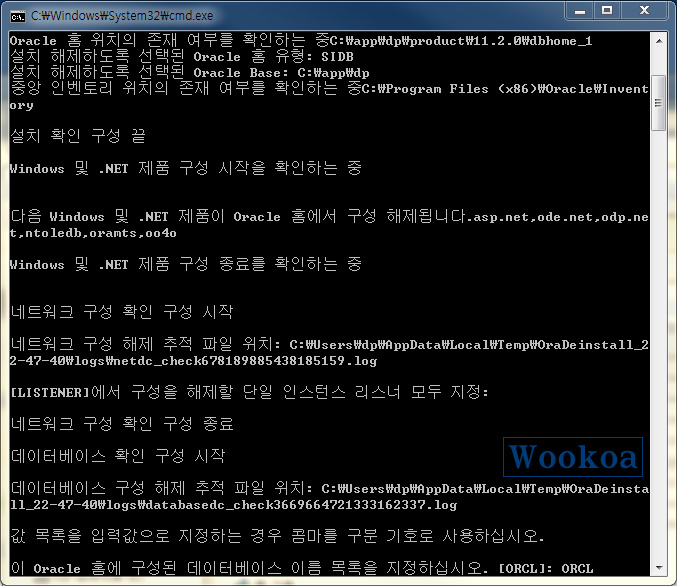Click 'Windows 및 .NET 제품 구성 시작을 확인하는 중'
Screen dimensions: 677x586
pos(186,168)
